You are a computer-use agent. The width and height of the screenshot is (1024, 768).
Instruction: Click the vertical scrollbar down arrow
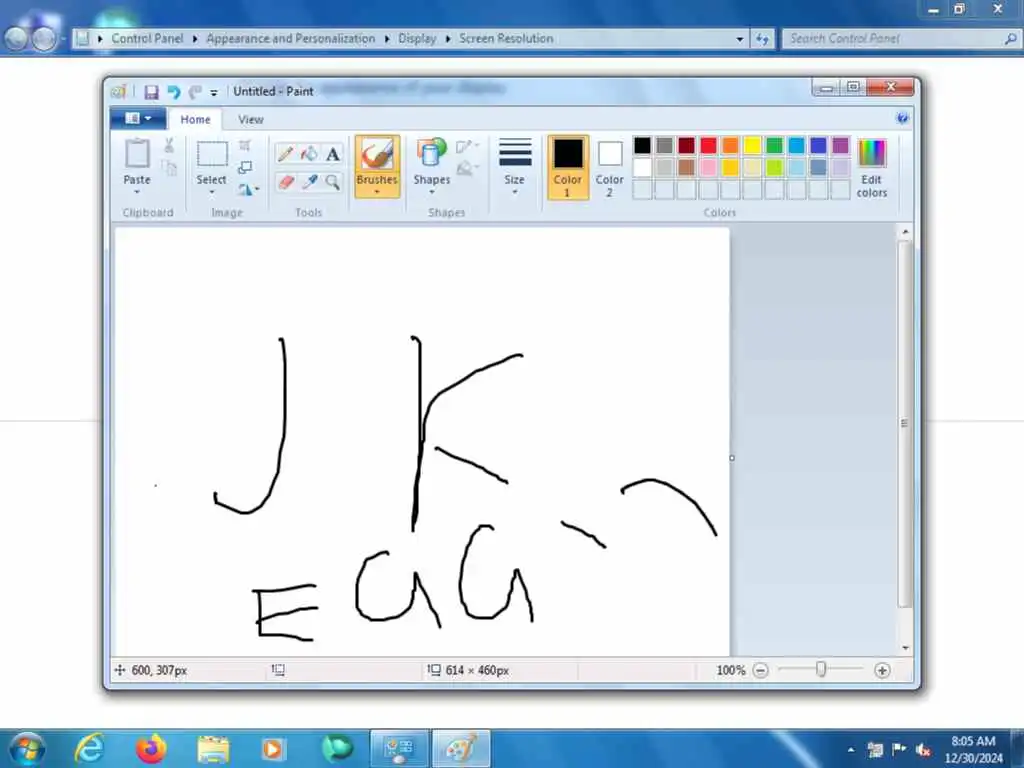905,648
